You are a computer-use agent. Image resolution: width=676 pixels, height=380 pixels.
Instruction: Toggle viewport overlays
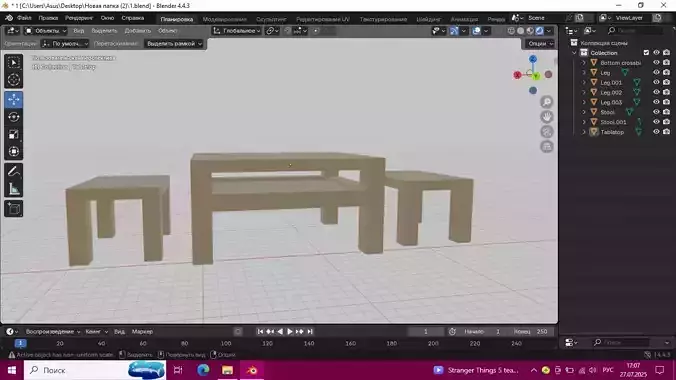coord(476,31)
